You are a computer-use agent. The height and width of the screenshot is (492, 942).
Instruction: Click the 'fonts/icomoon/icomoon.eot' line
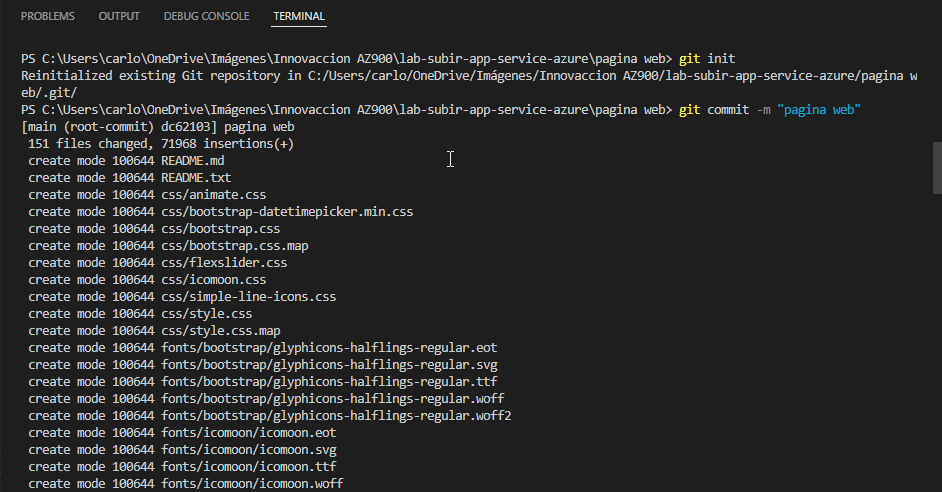(182, 433)
